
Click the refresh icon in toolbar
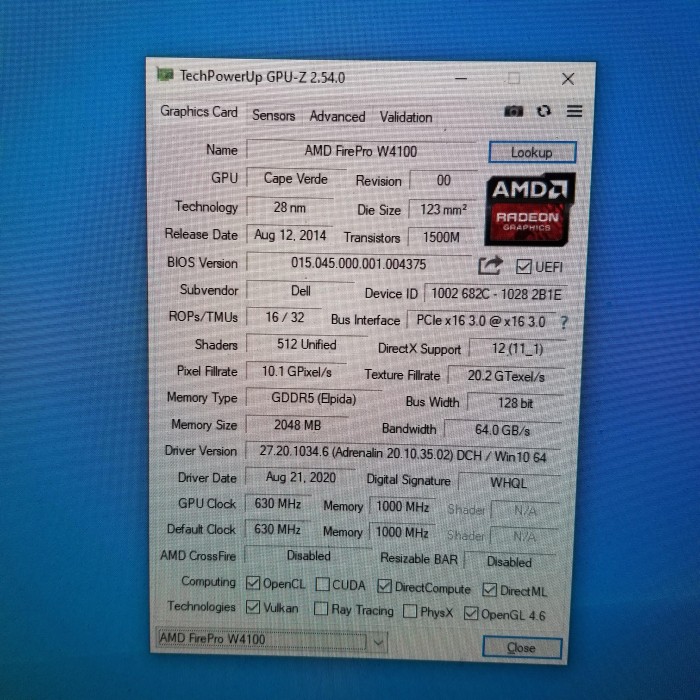point(543,112)
